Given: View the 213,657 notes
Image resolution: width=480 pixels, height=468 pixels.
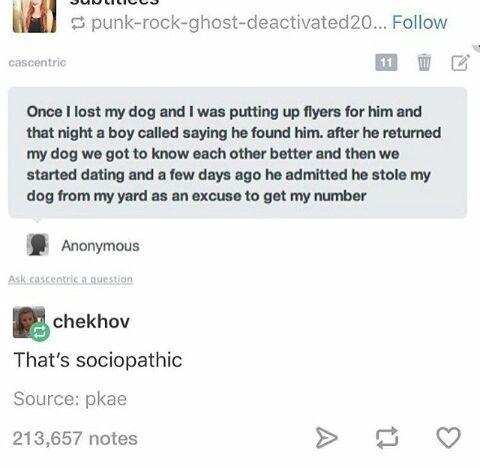Looking at the screenshot, I should pyautogui.click(x=75, y=438).
